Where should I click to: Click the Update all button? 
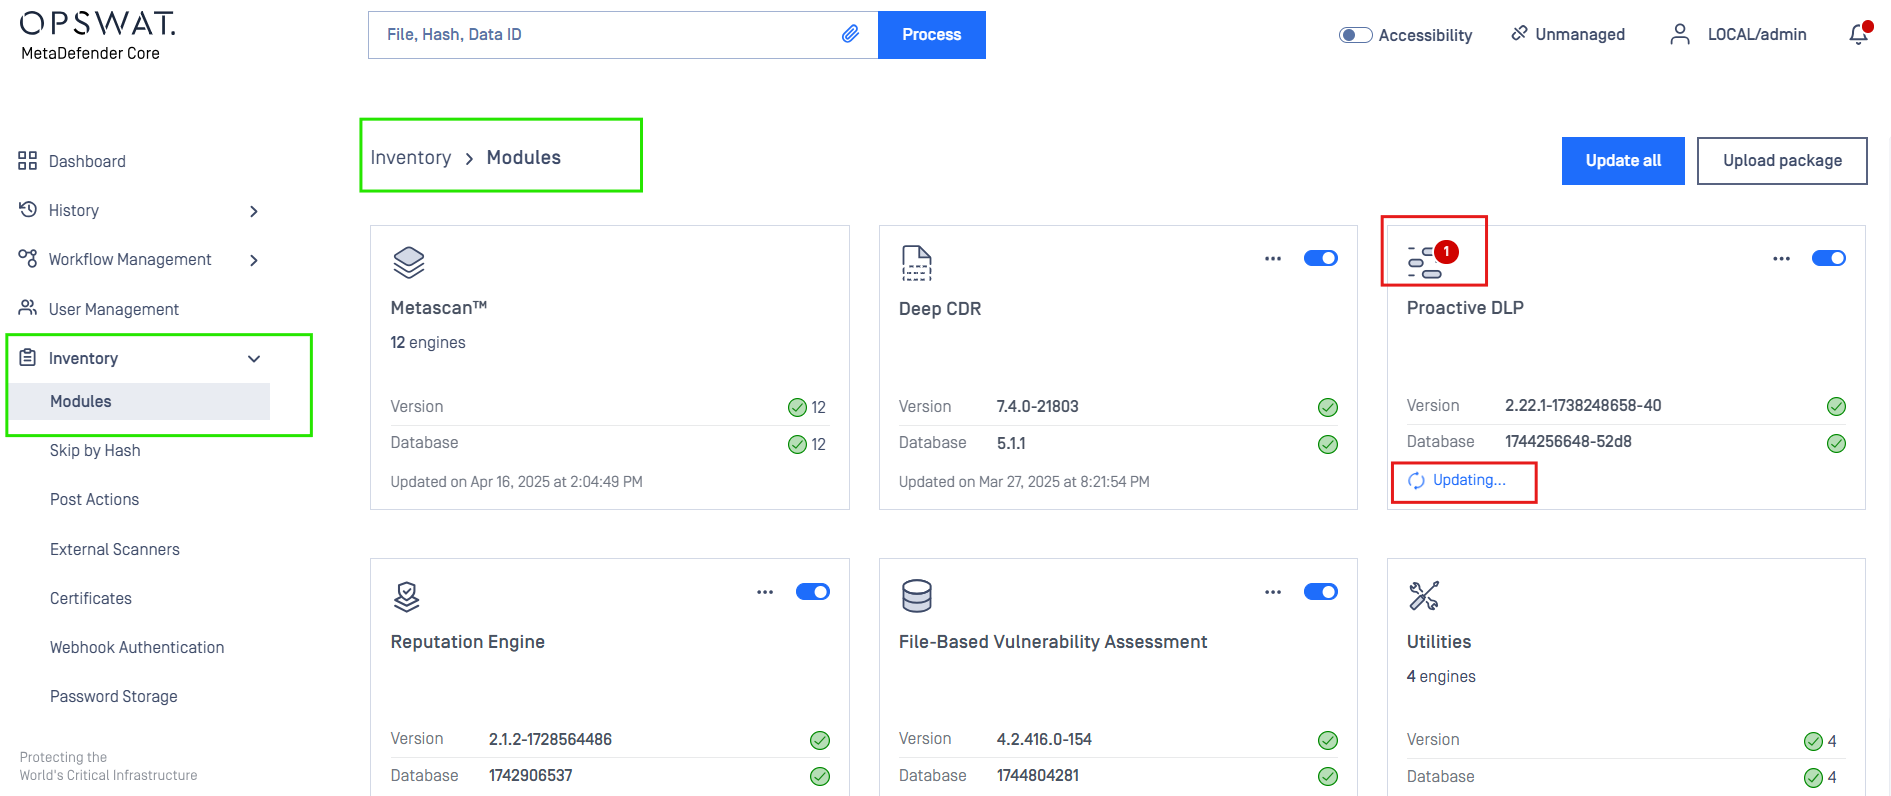click(x=1623, y=161)
